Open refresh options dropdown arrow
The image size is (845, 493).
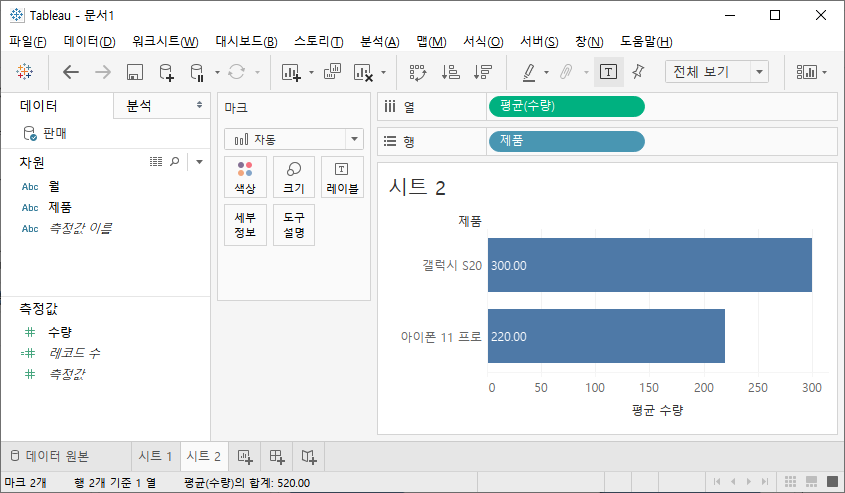(x=257, y=72)
